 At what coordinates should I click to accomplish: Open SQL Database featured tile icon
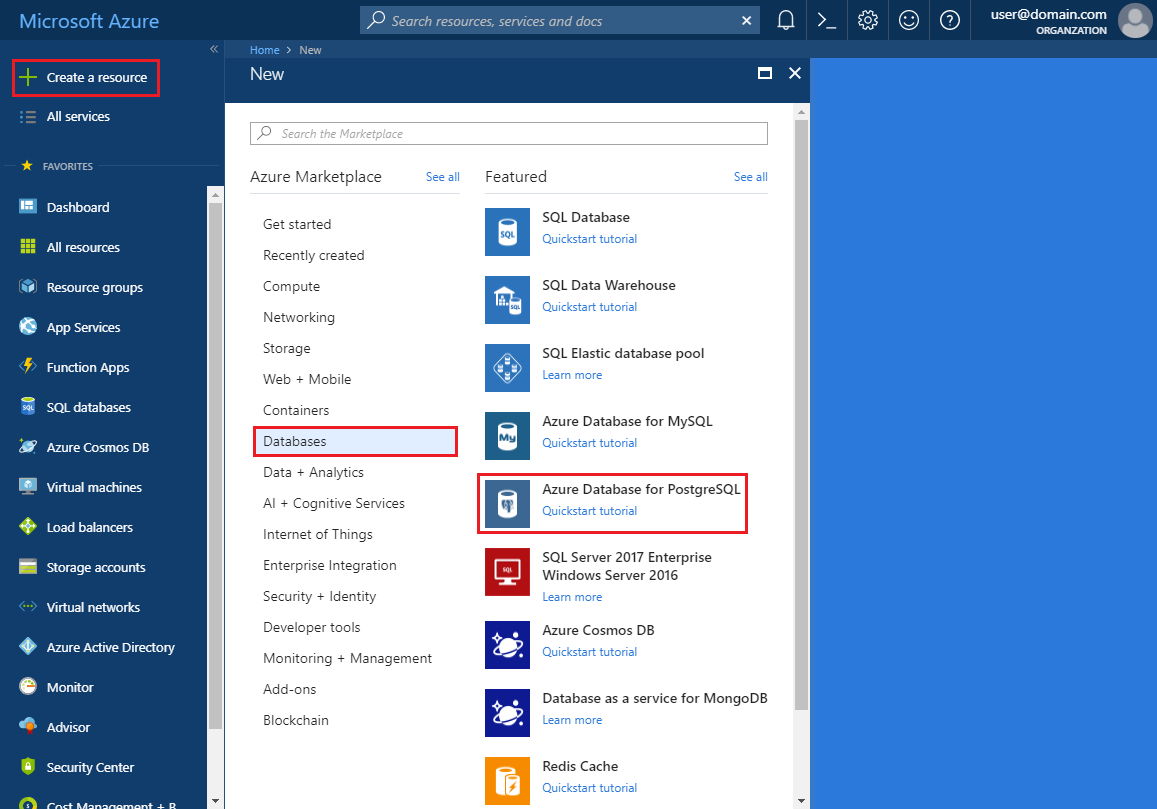point(507,232)
